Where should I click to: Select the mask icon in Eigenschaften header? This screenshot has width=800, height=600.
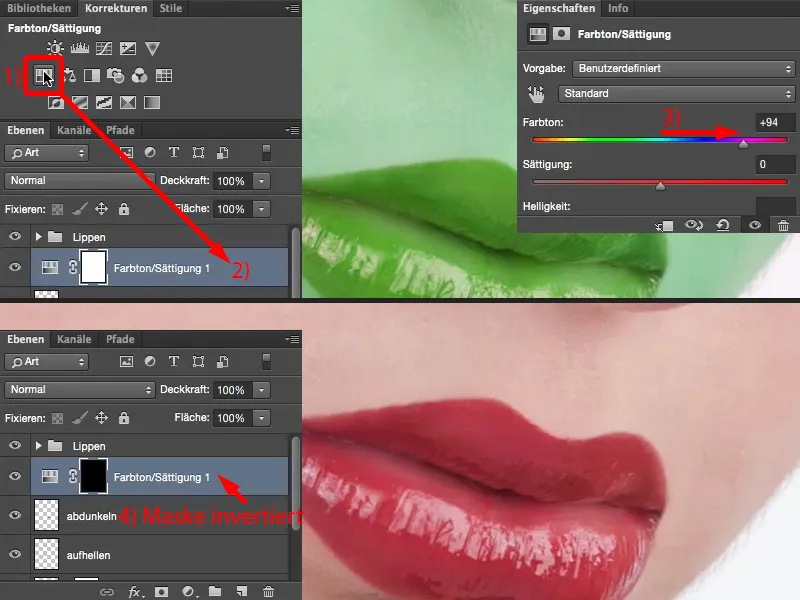pyautogui.click(x=561, y=34)
